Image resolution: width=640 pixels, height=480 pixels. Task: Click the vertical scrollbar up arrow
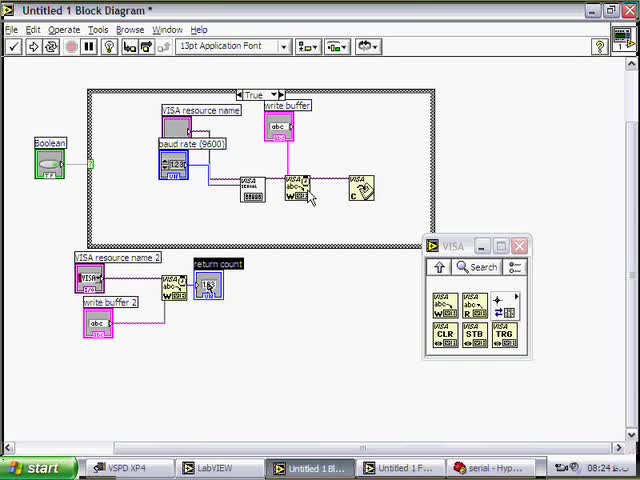[x=631, y=64]
